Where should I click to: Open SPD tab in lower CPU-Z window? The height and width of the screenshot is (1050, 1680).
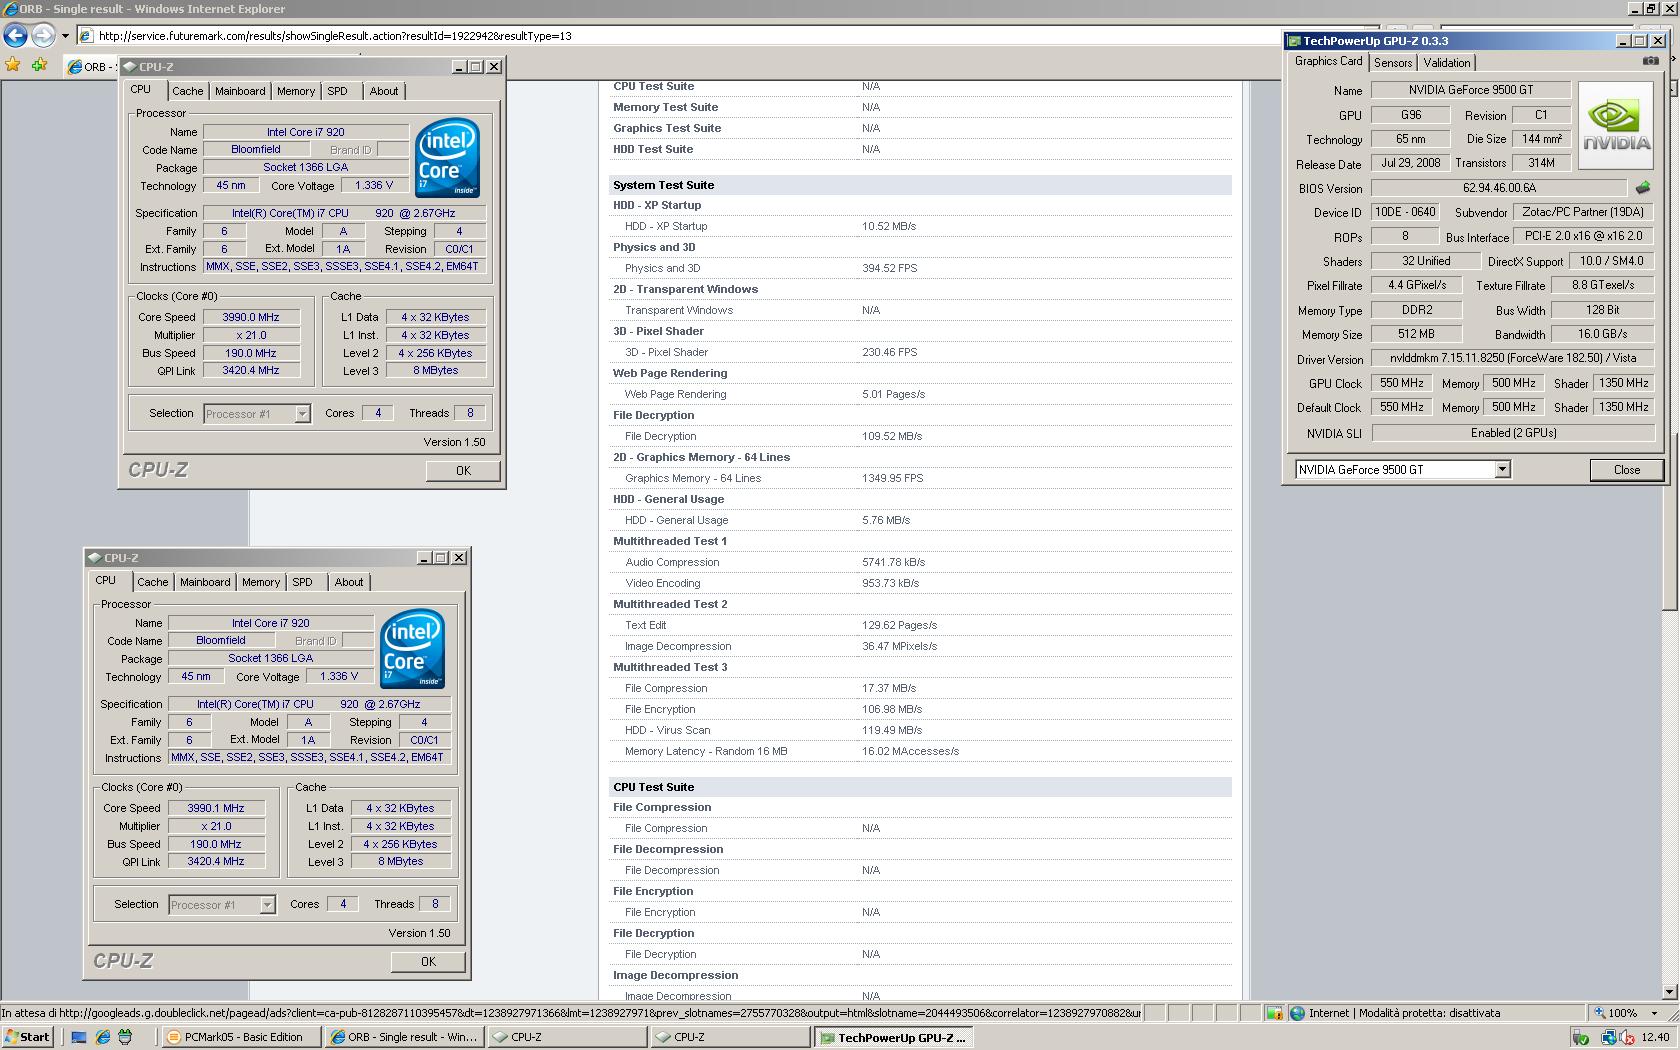(x=303, y=582)
